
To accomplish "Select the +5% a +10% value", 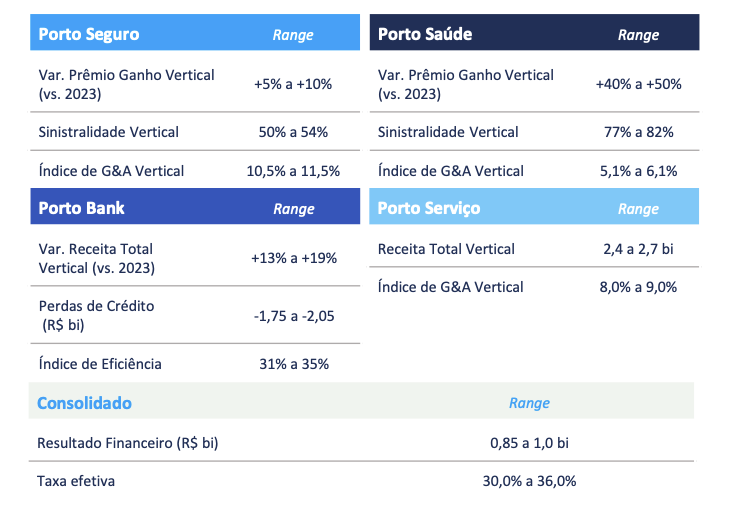I will 293,84.
